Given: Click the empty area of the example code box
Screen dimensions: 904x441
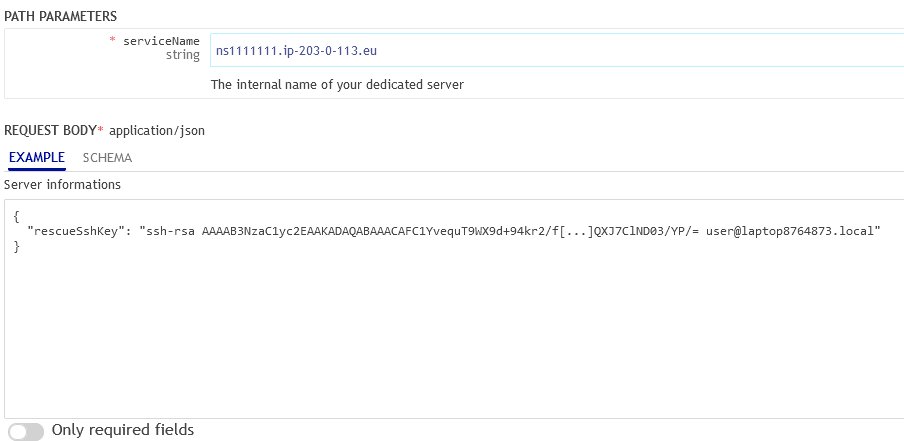Looking at the screenshot, I should pos(450,340).
